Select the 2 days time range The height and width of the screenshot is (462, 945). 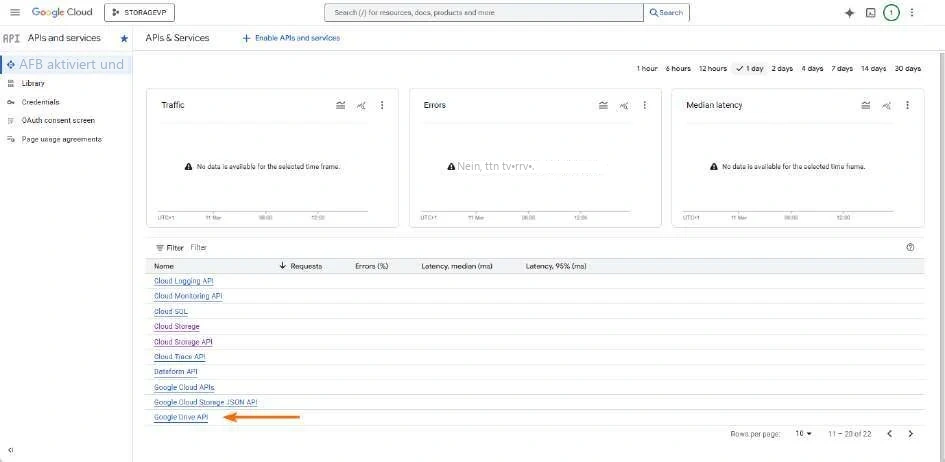[x=782, y=69]
